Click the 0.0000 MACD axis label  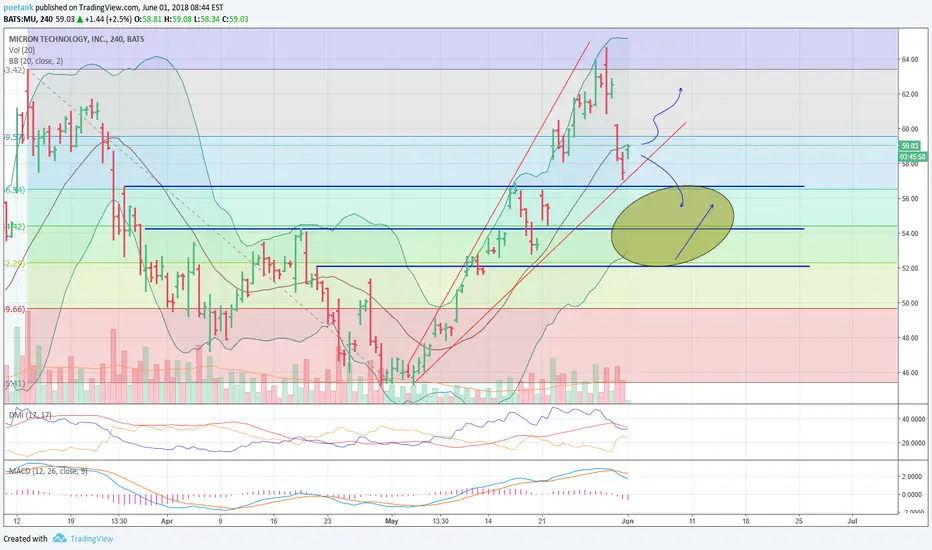pyautogui.click(x=912, y=495)
